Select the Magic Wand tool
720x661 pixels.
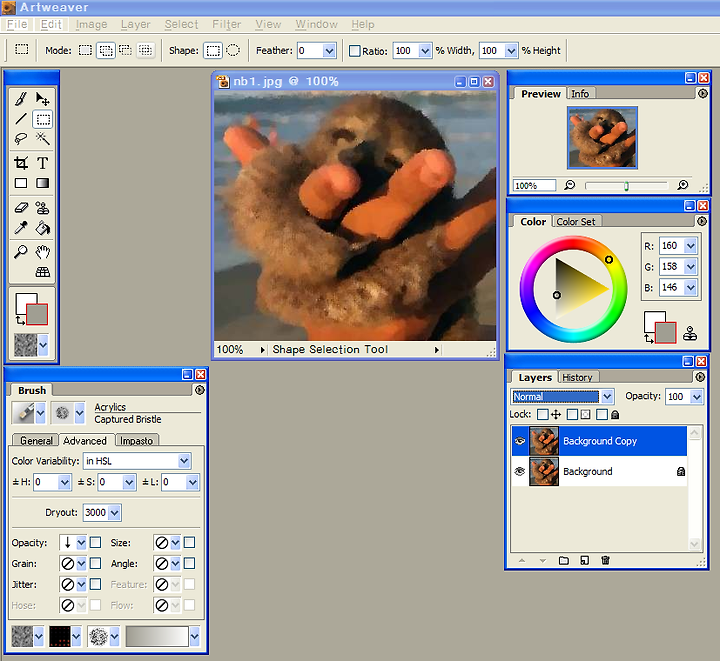coord(43,139)
